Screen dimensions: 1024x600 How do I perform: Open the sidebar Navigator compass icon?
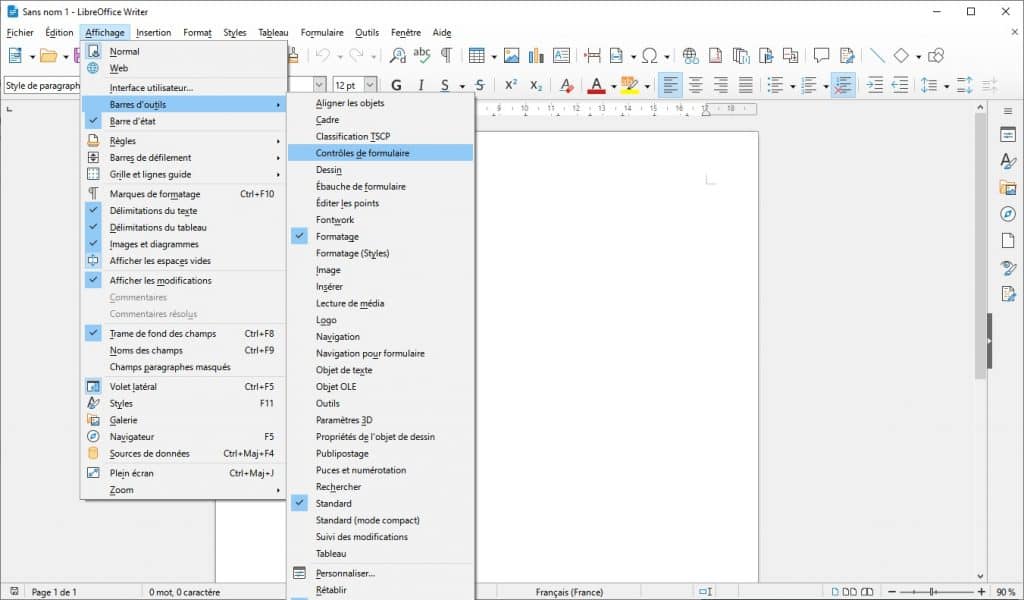(1008, 214)
